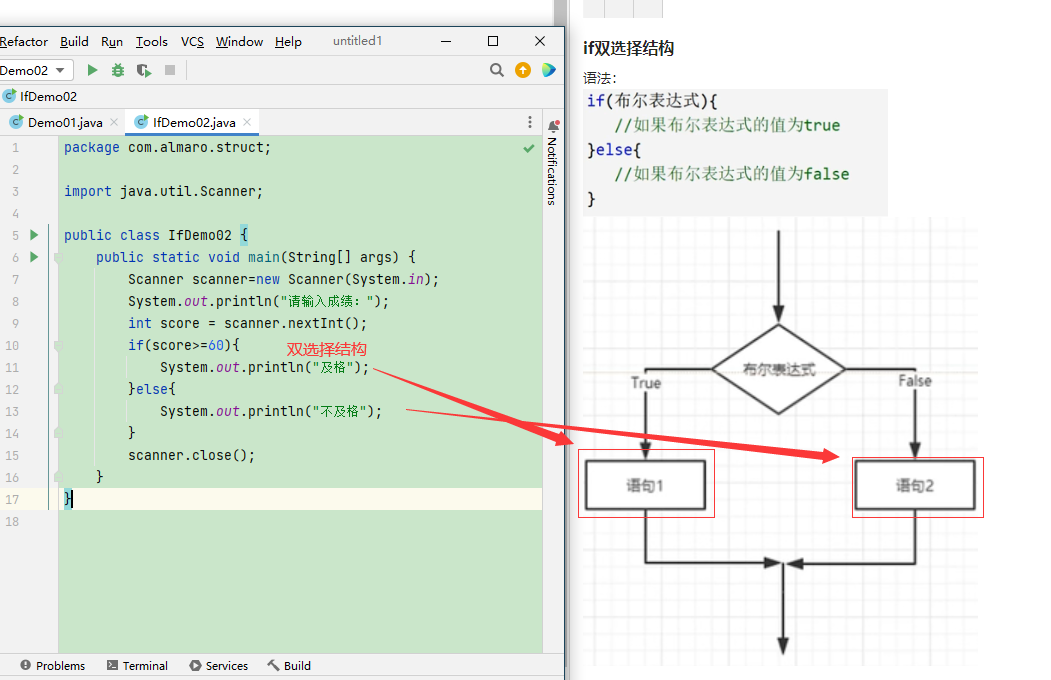Screen dimensions: 1051x680
Task: Open the Refactor menu
Action: 23,42
